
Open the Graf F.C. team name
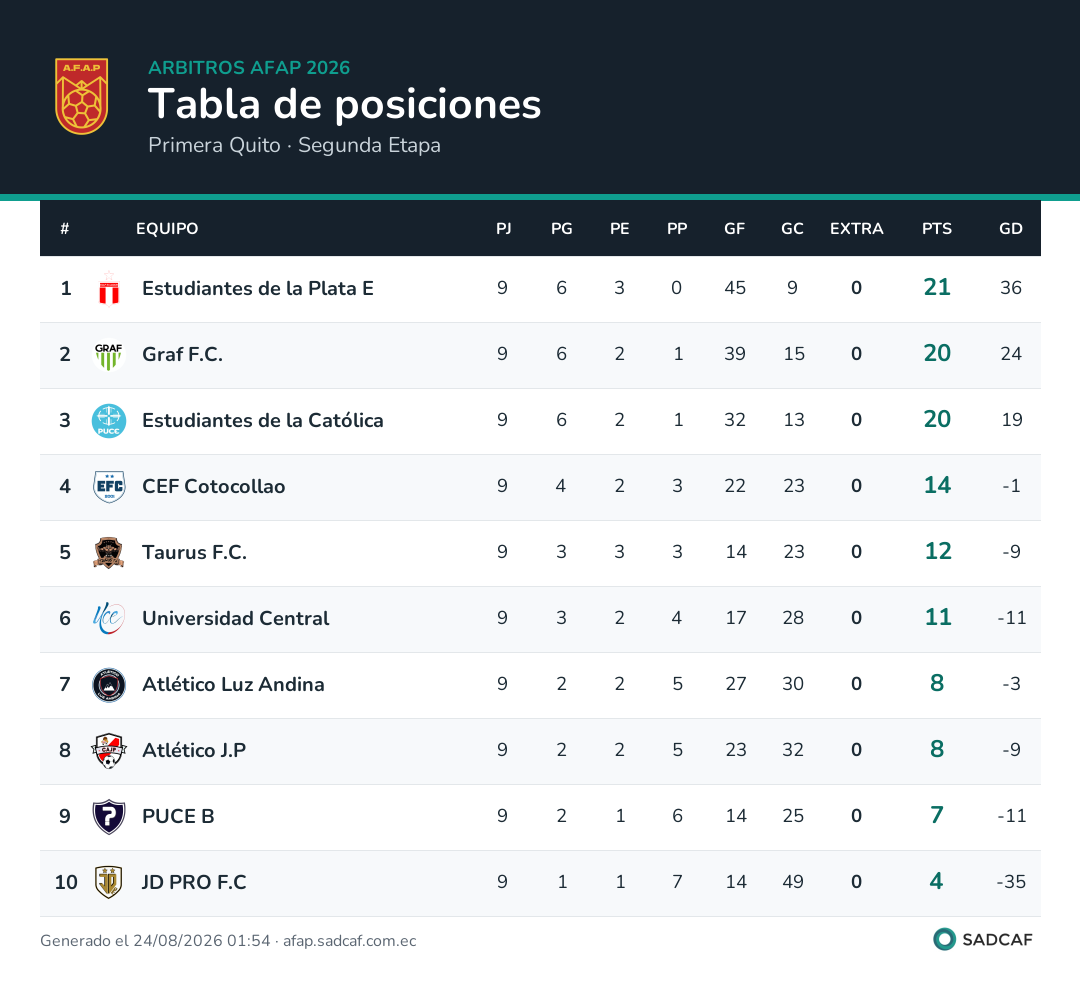coord(183,354)
